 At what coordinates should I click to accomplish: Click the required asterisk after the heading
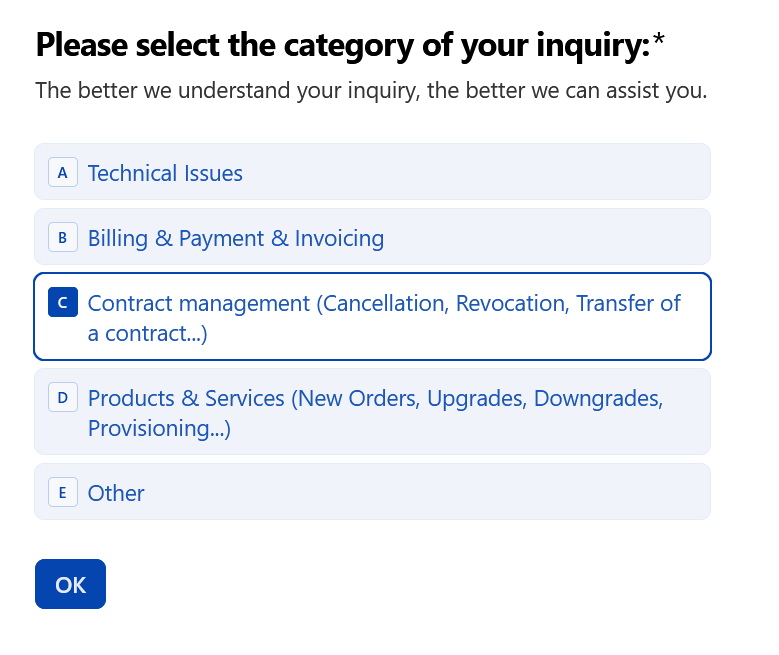point(659,43)
